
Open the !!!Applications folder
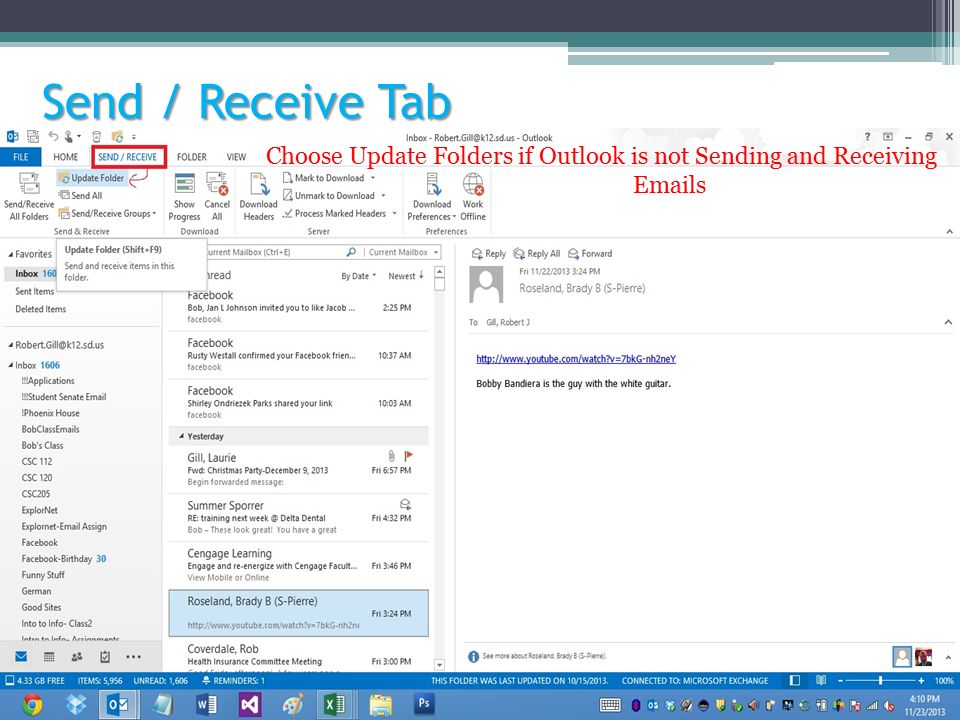coord(48,381)
